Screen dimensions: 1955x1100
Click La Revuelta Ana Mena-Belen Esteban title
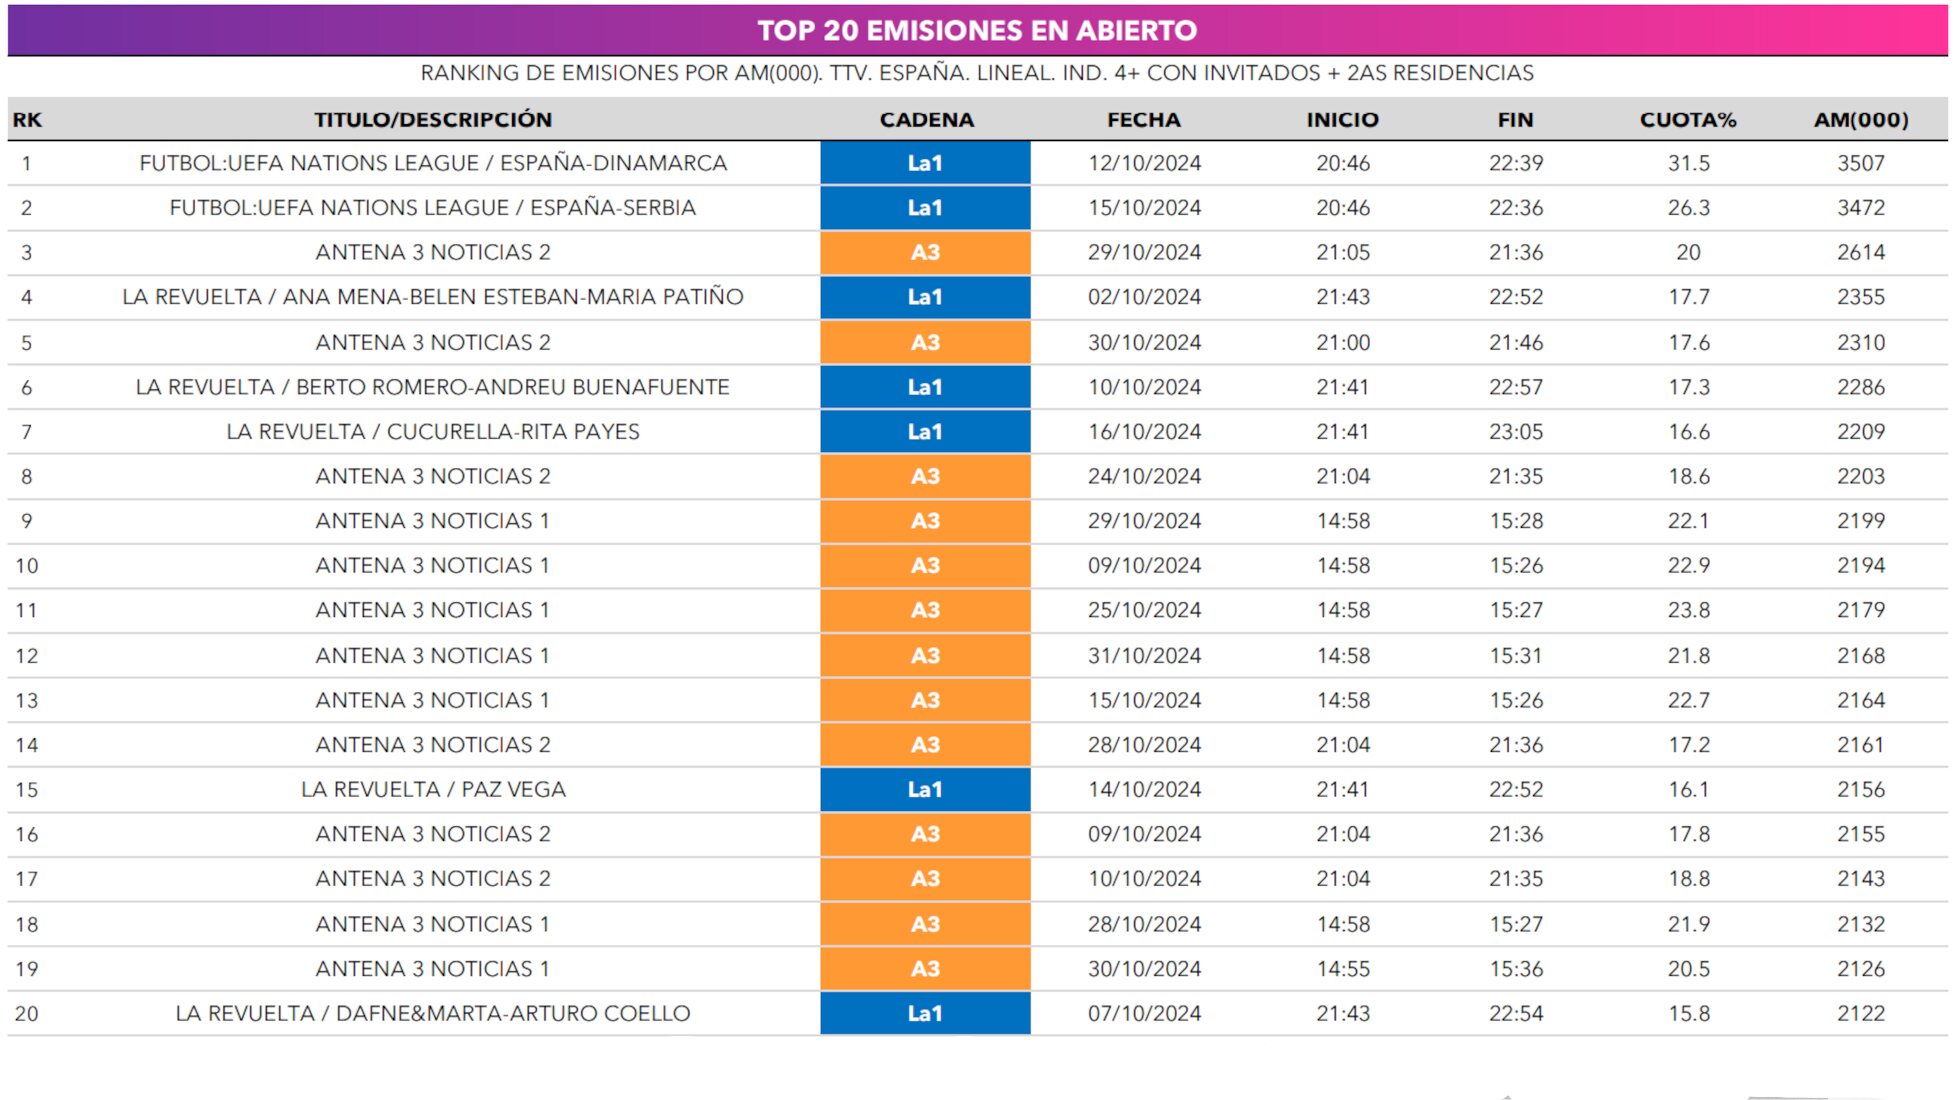coord(433,297)
